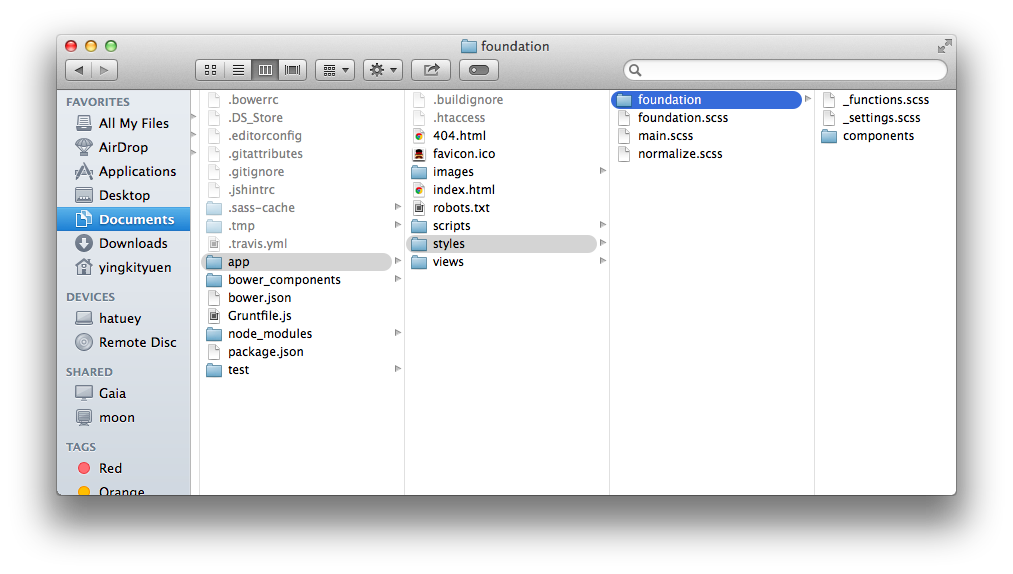Select the Cover Flow view button

(x=292, y=70)
